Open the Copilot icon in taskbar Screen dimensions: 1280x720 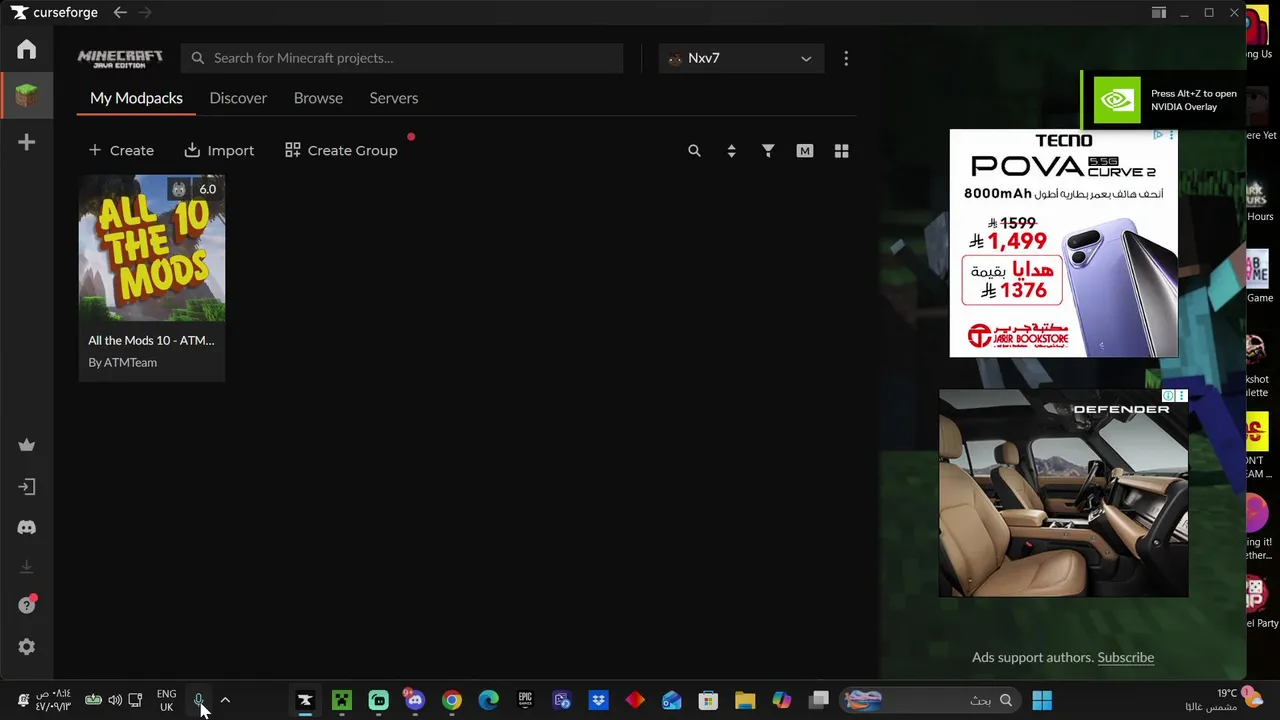click(782, 700)
